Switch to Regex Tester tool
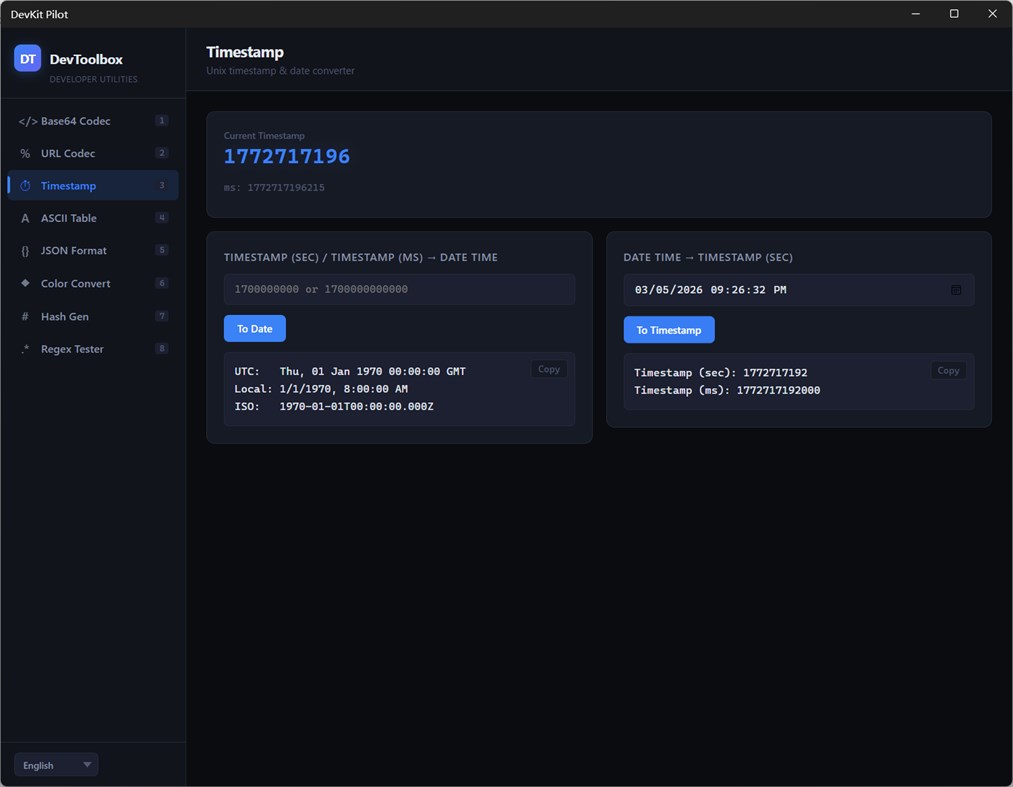This screenshot has width=1013, height=787. (x=93, y=349)
